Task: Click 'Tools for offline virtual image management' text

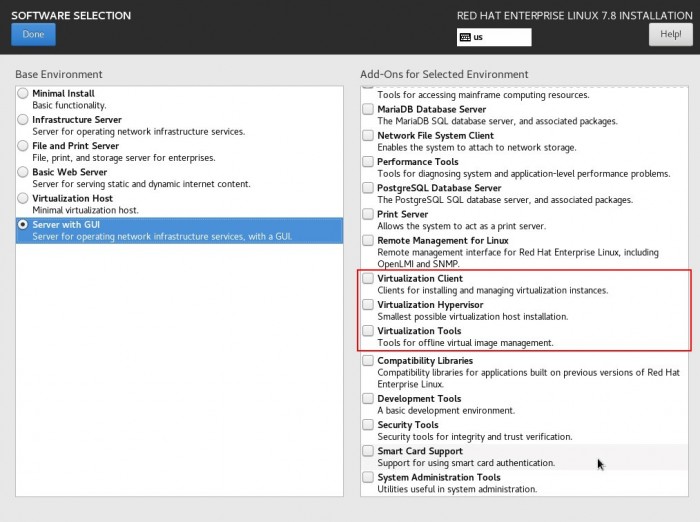Action: [465, 343]
